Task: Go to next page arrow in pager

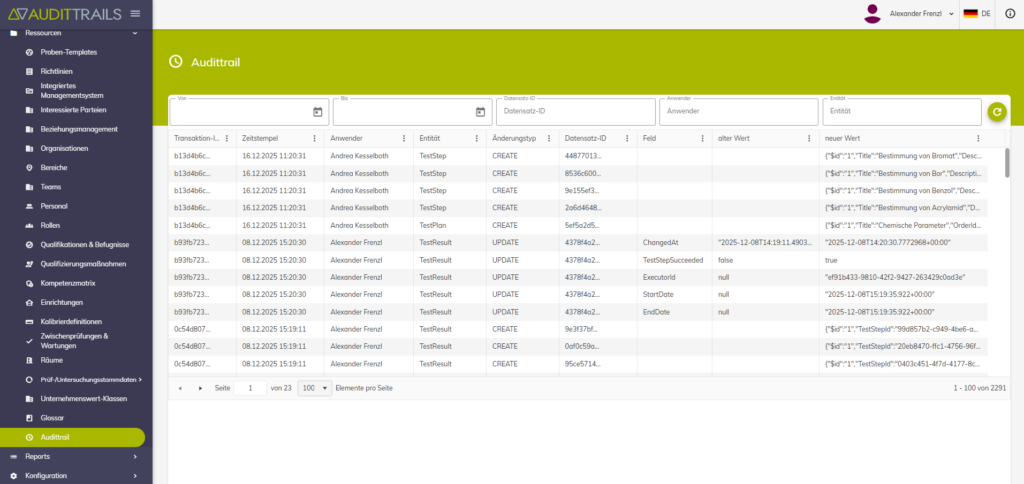Action: coord(200,387)
